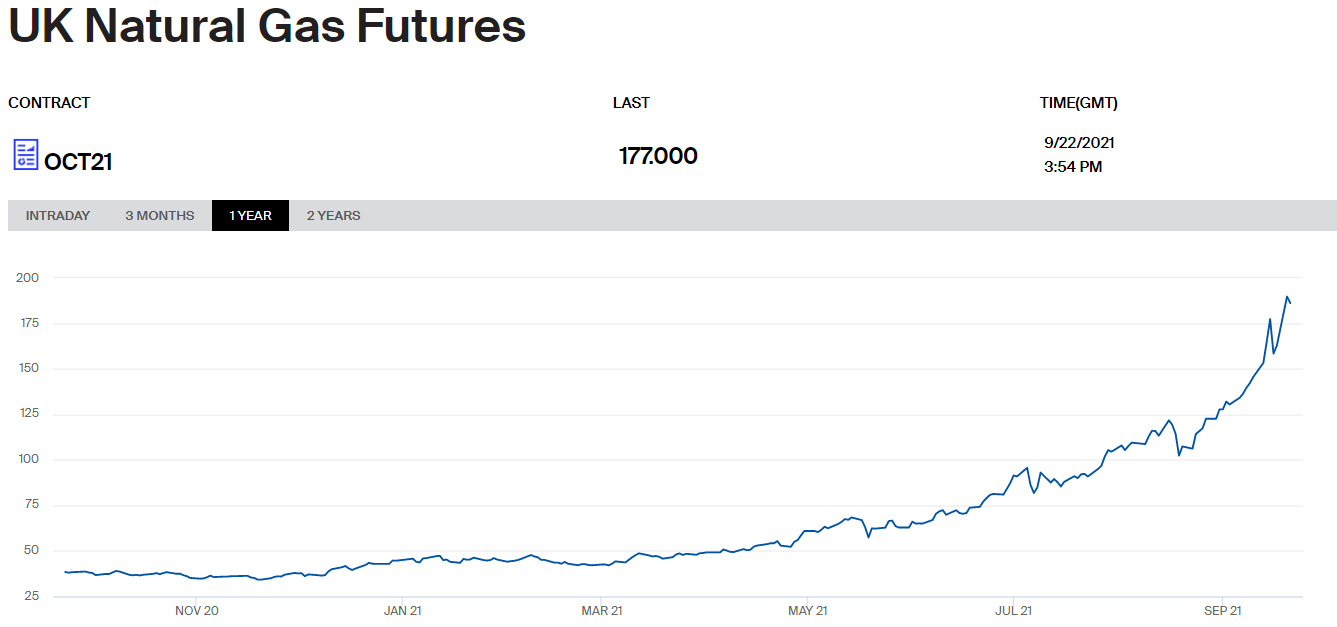Click the contract report icon beside OCT21

25,155
